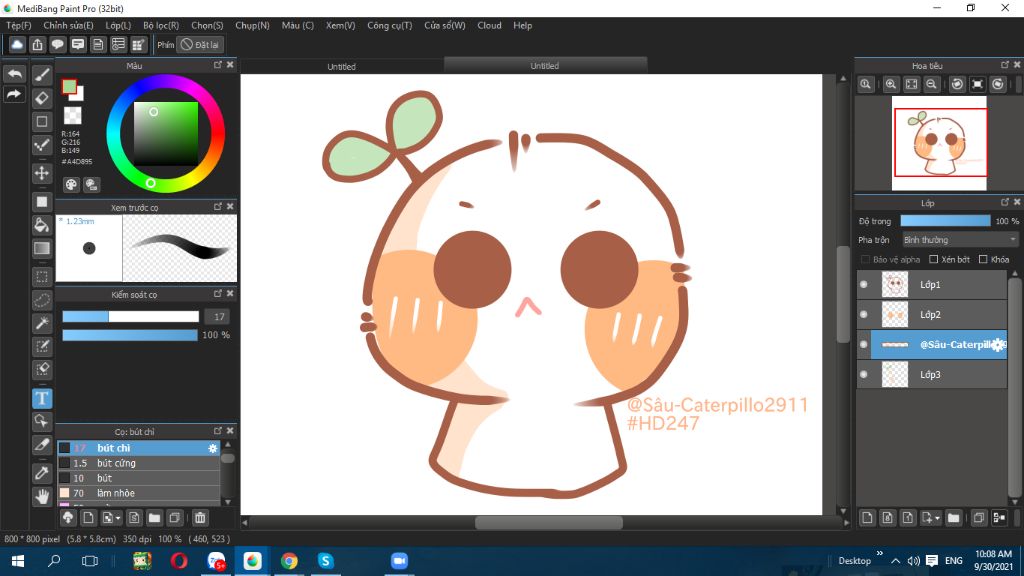Select the làm nhòe blur brush
1024x576 pixels.
coord(139,493)
